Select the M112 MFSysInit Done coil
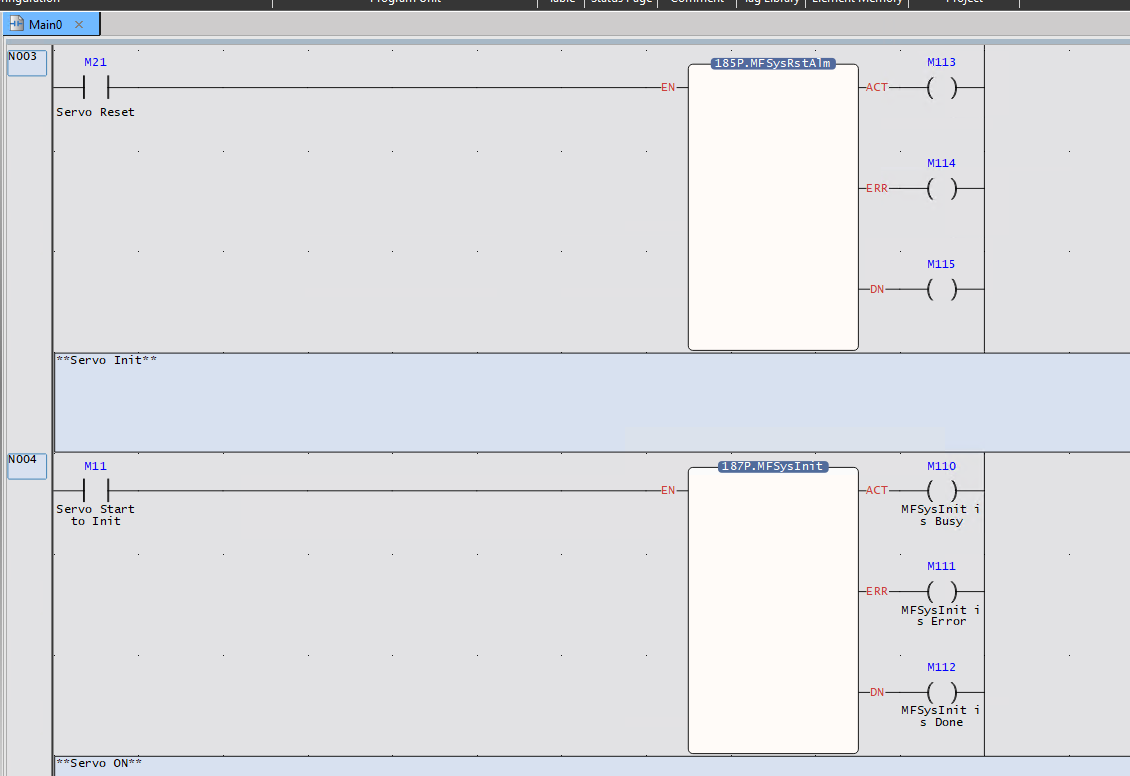 [x=941, y=693]
